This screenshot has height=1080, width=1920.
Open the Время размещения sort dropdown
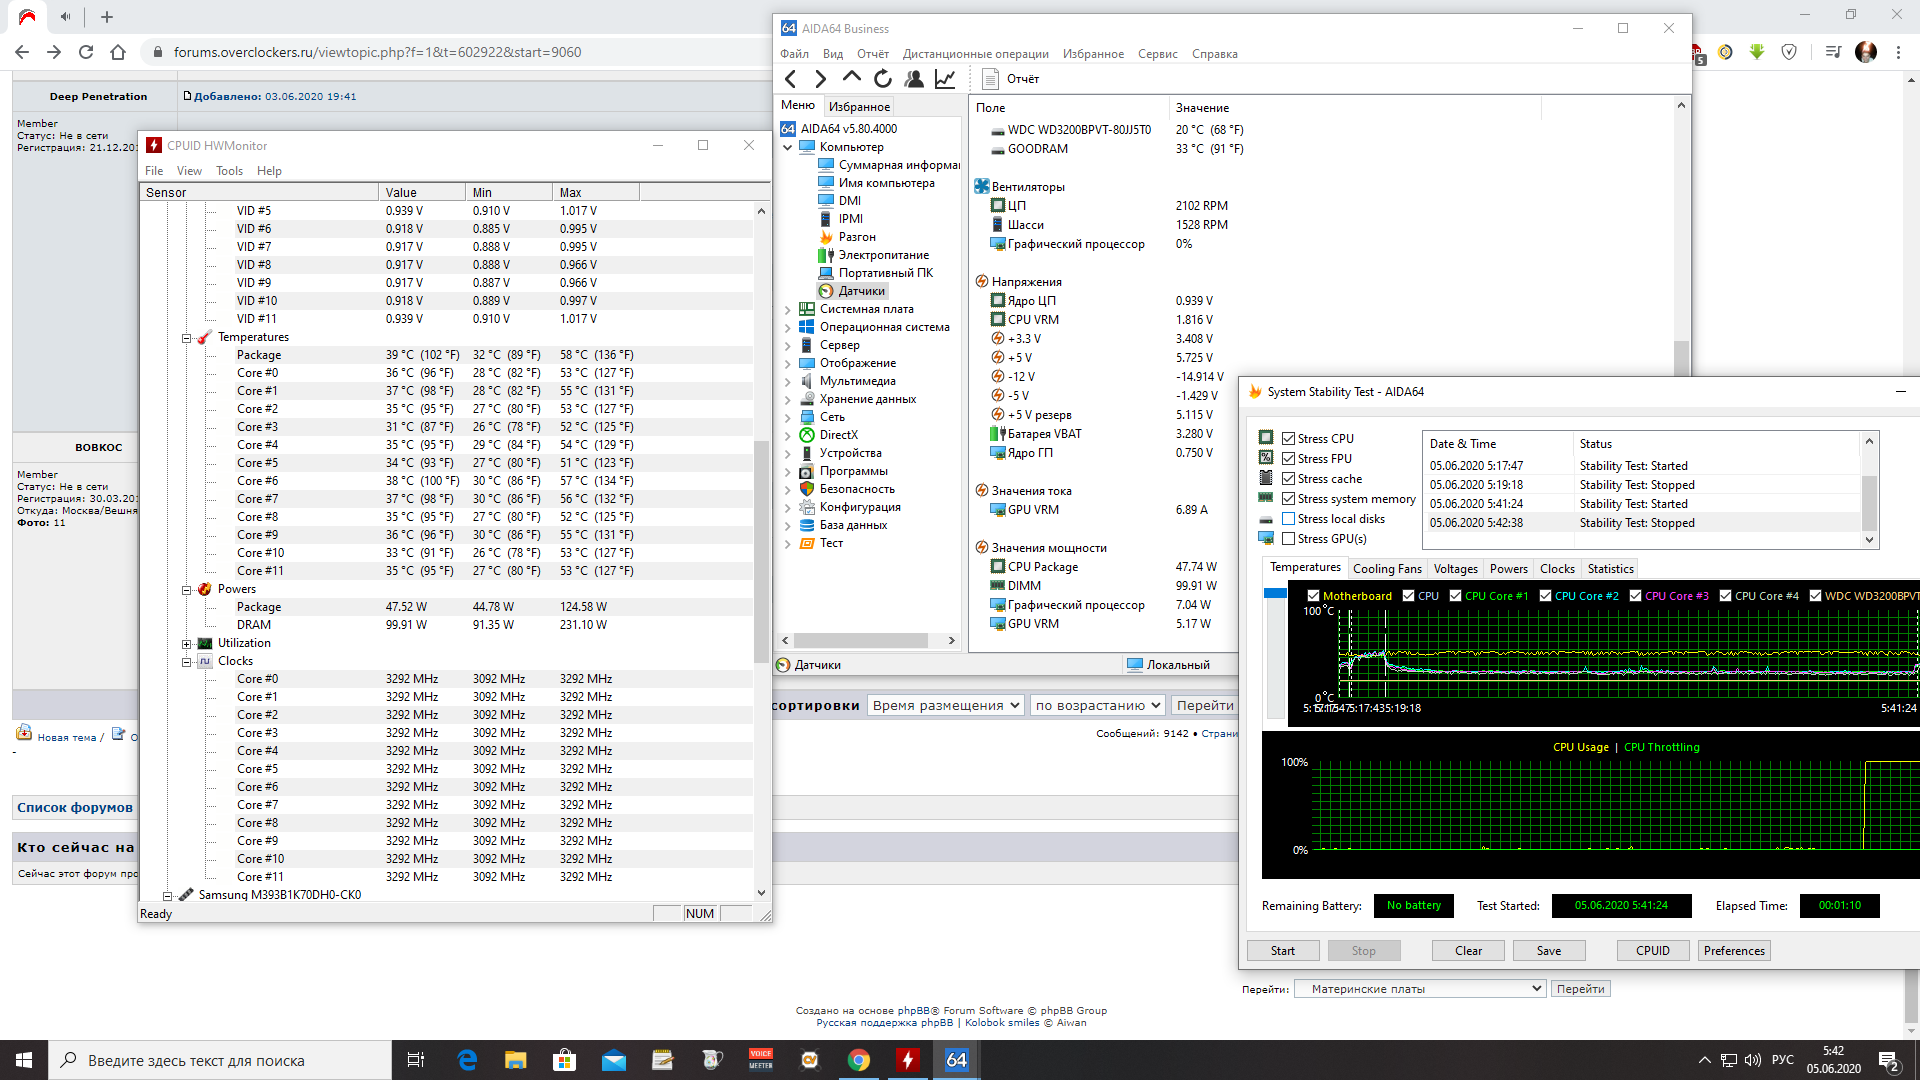[945, 705]
